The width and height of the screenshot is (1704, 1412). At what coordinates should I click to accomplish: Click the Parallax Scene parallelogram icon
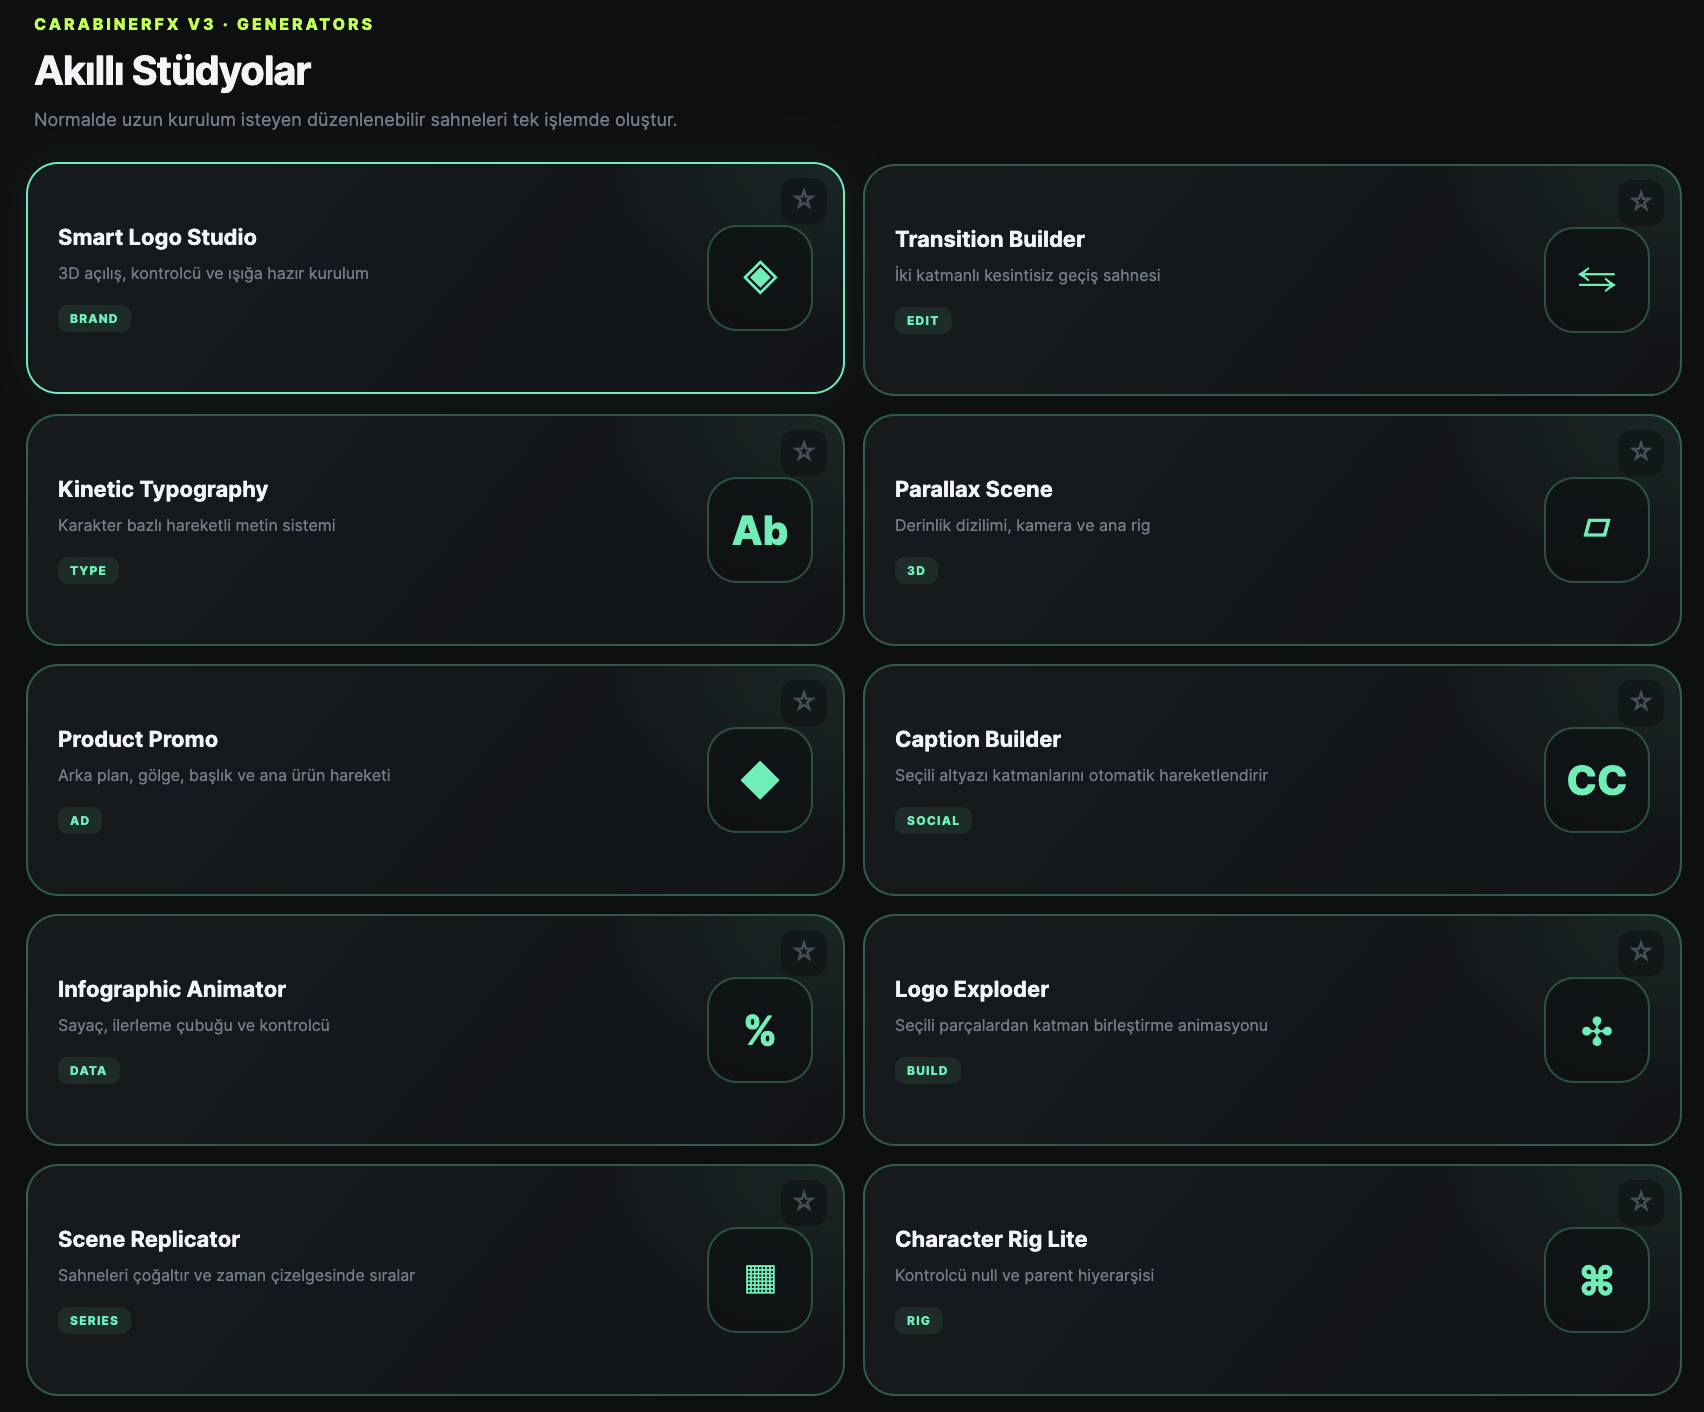tap(1597, 530)
